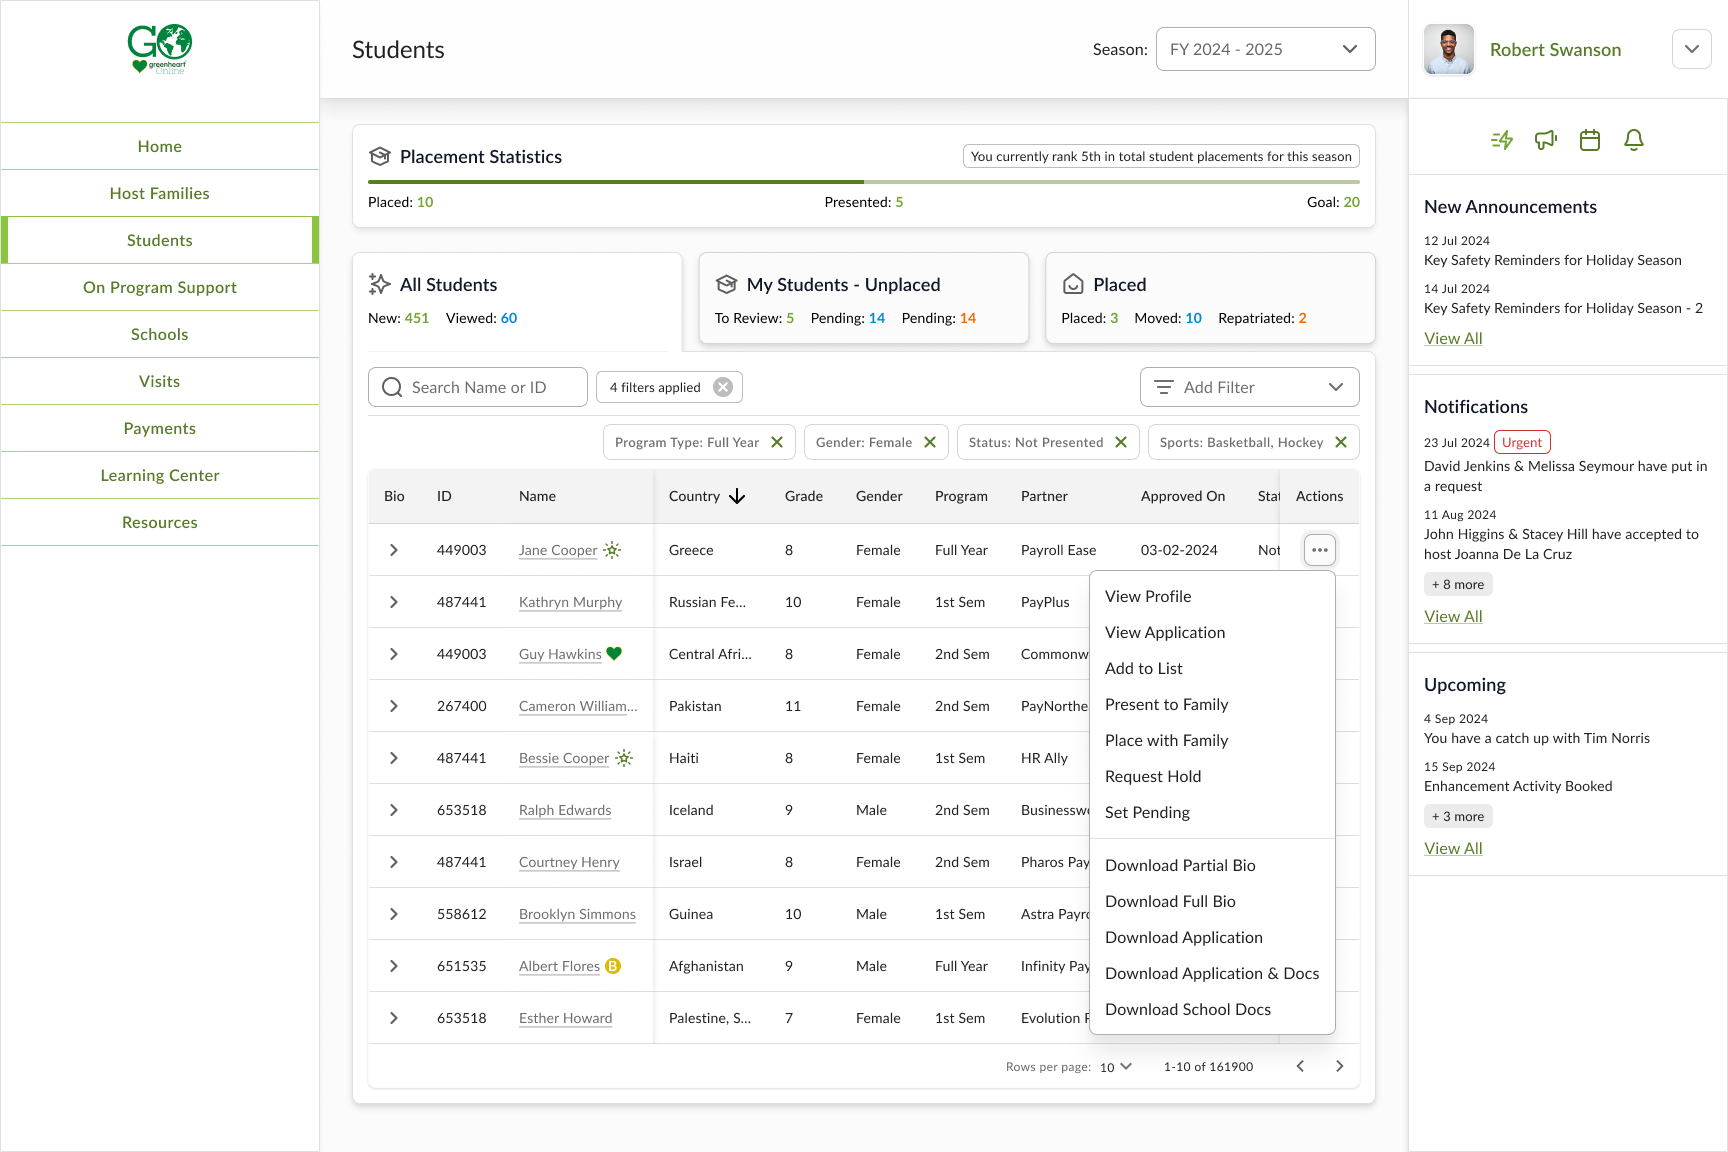Click the three-dot actions button for Jane Cooper
Screen dimensions: 1728x1152
pyautogui.click(x=1319, y=550)
